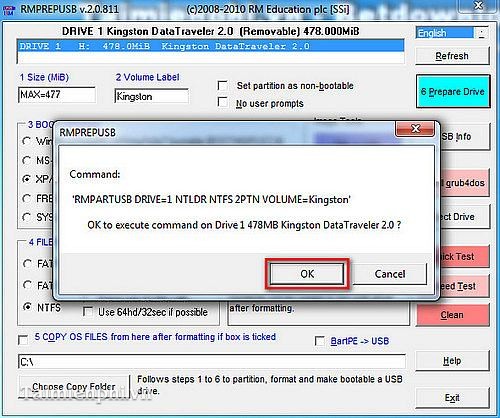This screenshot has height=418, width=500.
Task: Toggle Use 64hd/32sec if possible
Action: coord(88,312)
